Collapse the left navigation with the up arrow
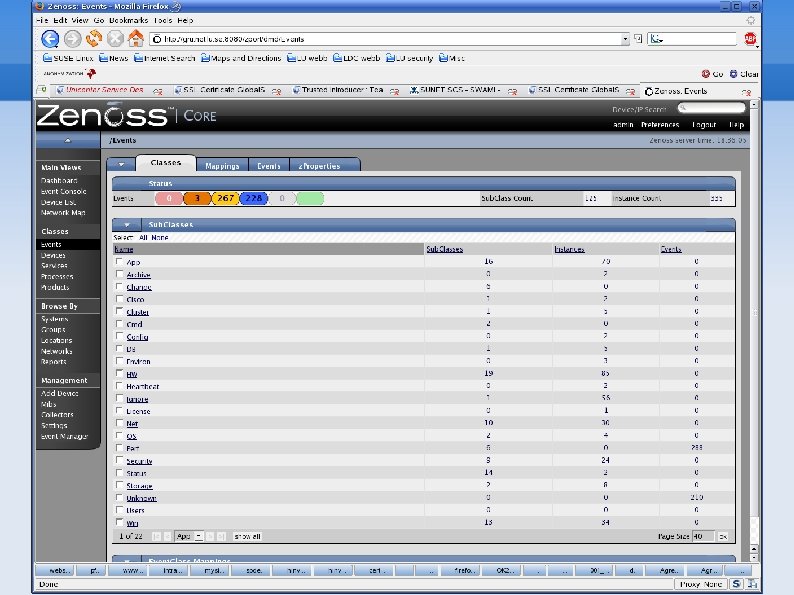 (x=68, y=140)
